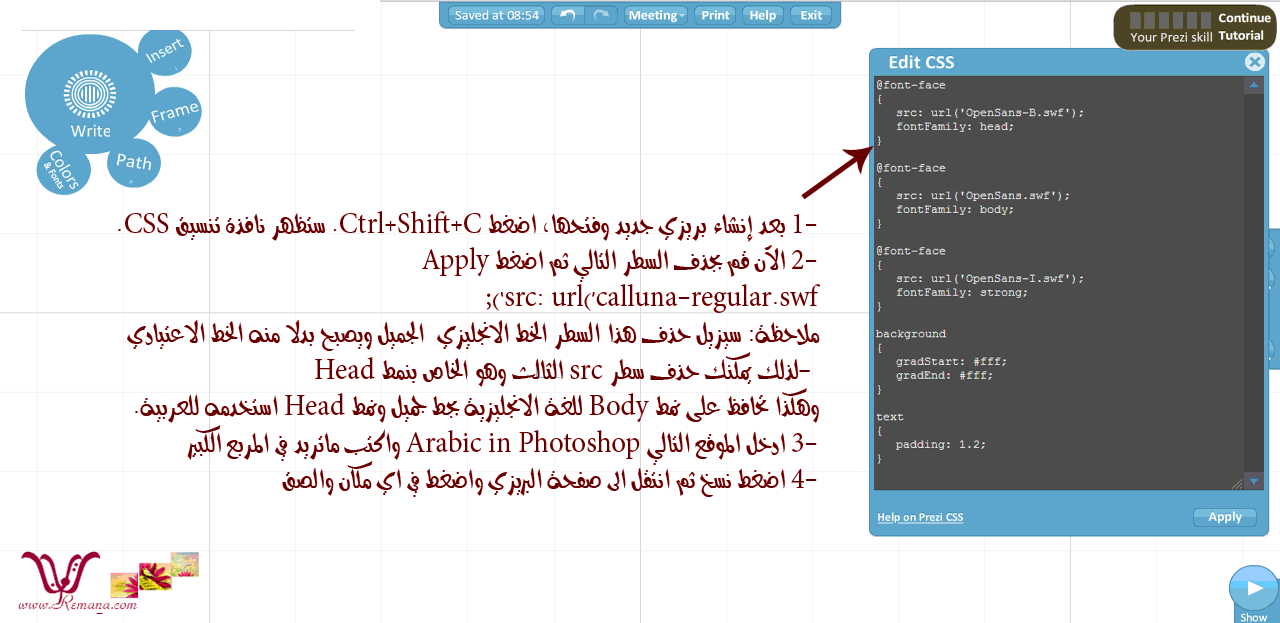Screen dimensions: 1280x623
Task: Click the Your Prezi skill indicator
Action: pyautogui.click(x=1171, y=28)
